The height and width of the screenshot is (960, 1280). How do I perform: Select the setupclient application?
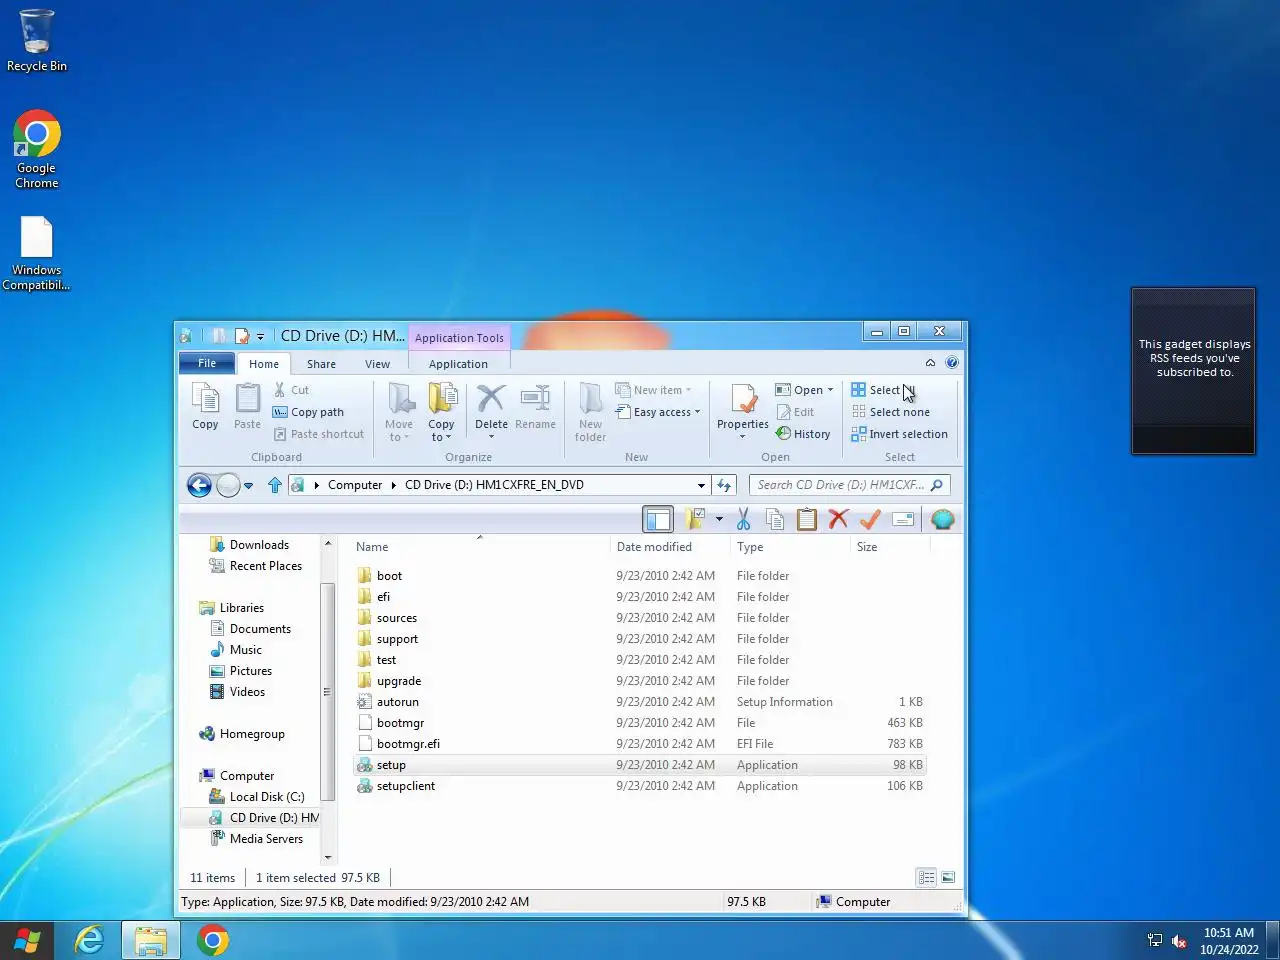click(x=405, y=786)
